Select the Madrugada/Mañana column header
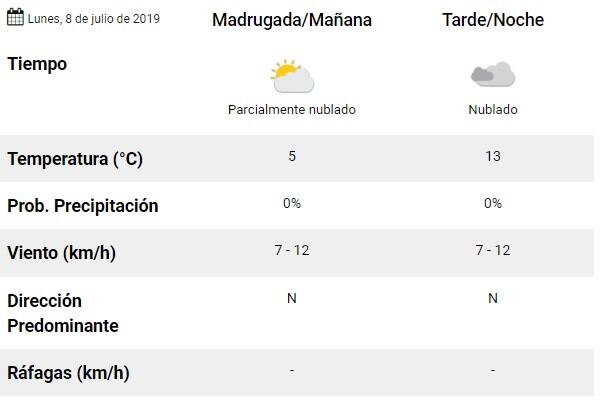Image resolution: width=604 pixels, height=406 pixels. 292,20
